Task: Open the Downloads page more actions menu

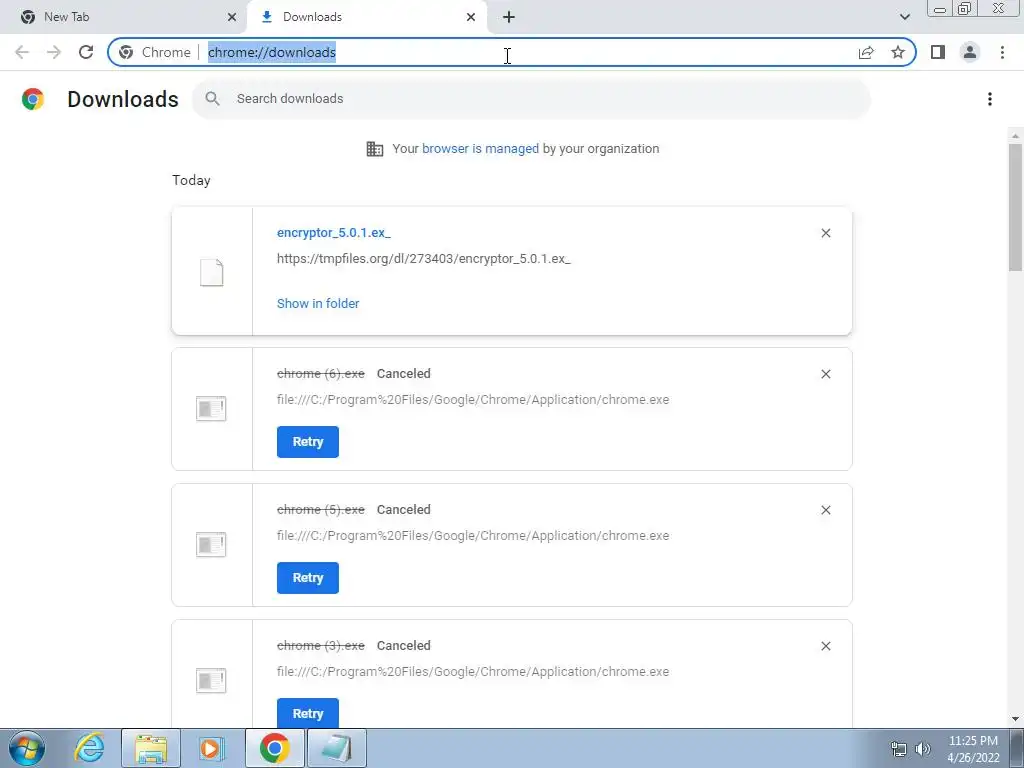Action: pos(990,99)
